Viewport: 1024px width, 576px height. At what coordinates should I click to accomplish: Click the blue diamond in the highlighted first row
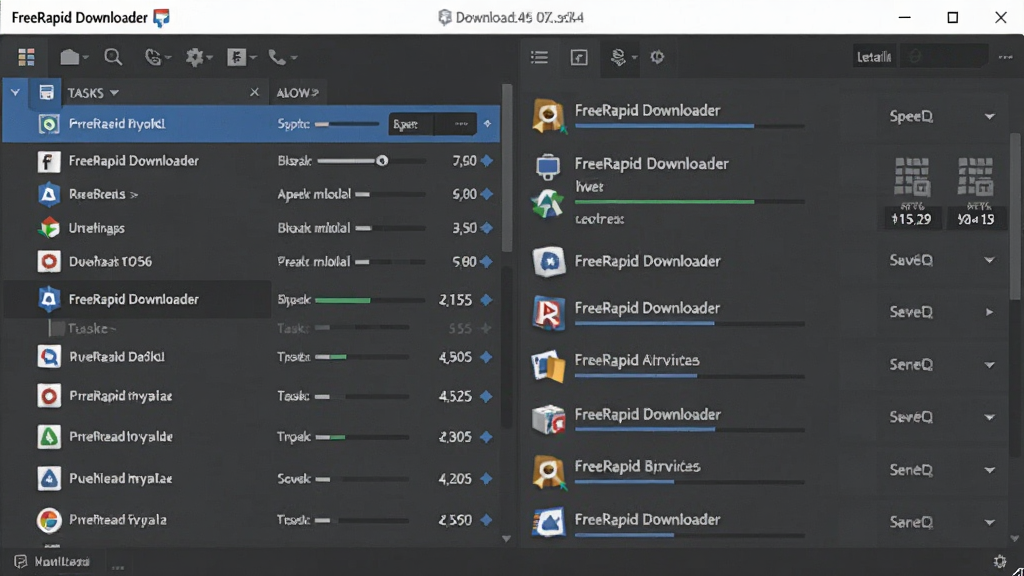click(487, 123)
